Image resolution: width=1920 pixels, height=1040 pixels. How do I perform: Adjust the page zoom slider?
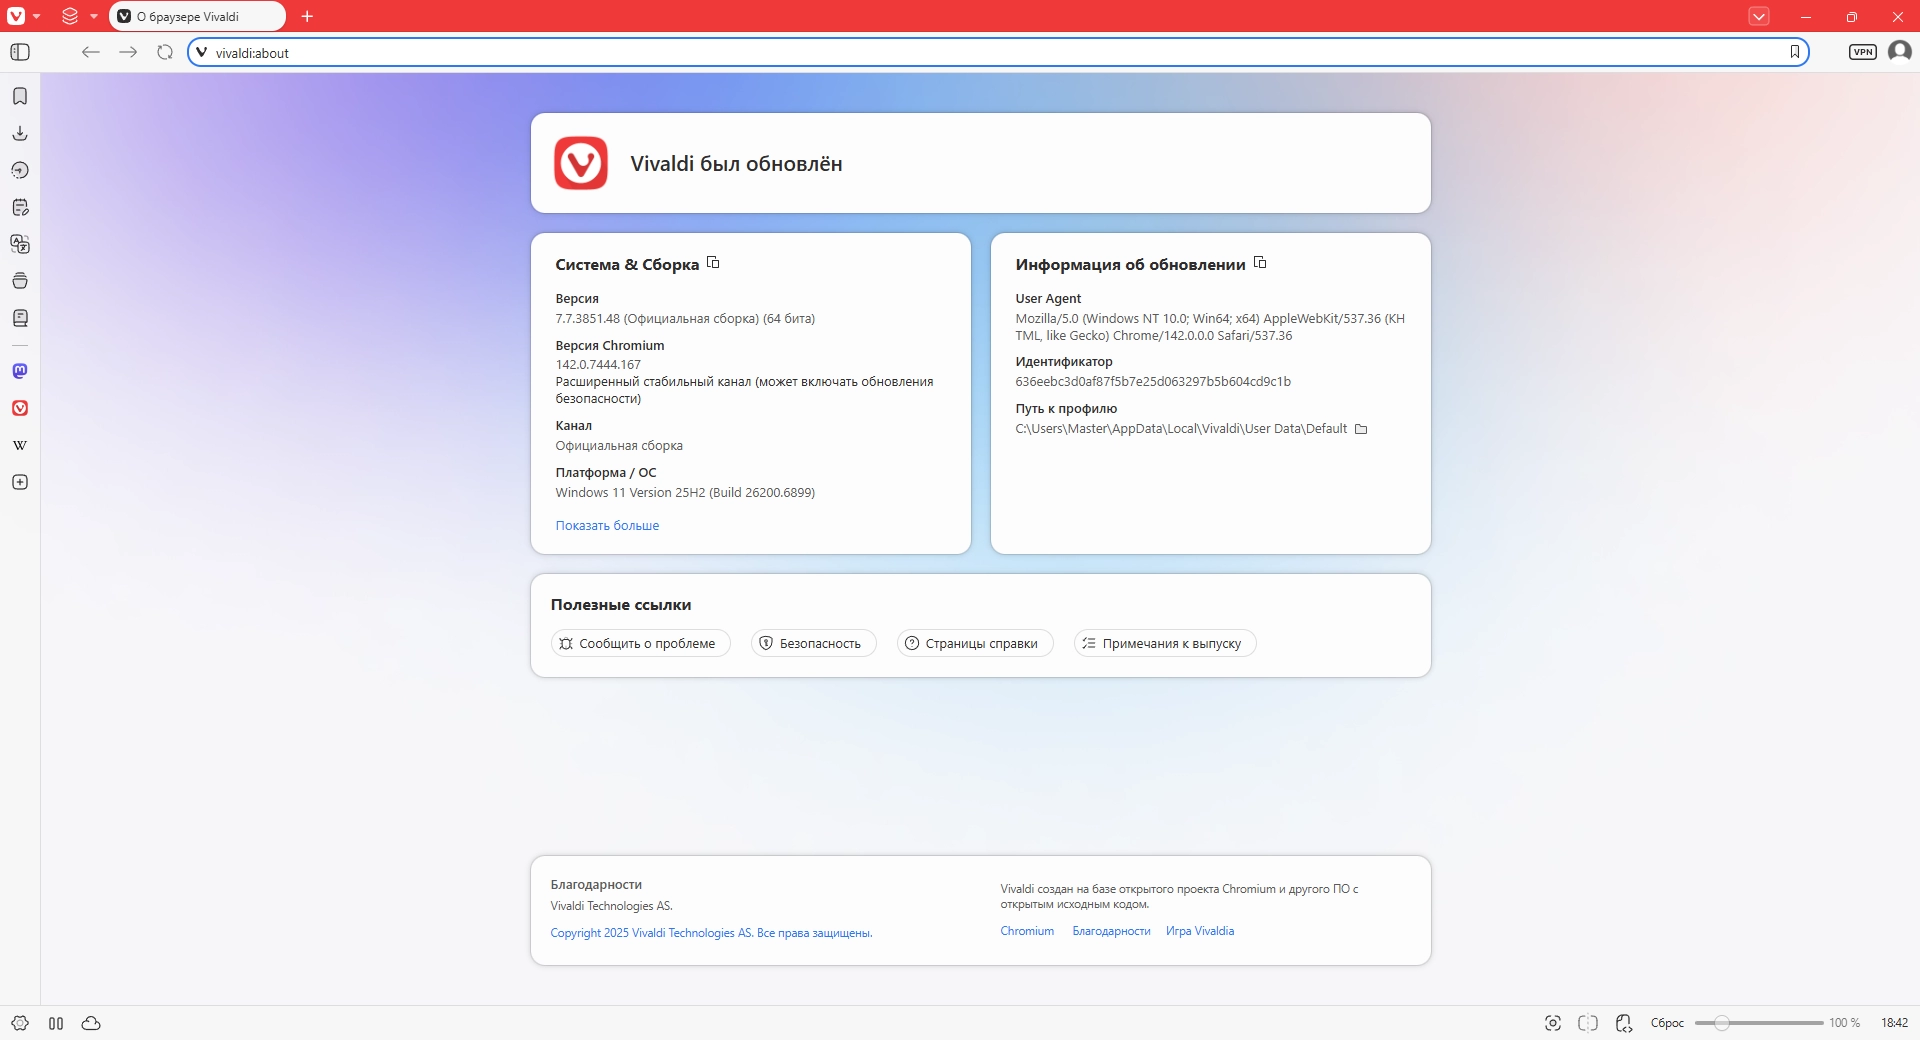tap(1759, 1023)
